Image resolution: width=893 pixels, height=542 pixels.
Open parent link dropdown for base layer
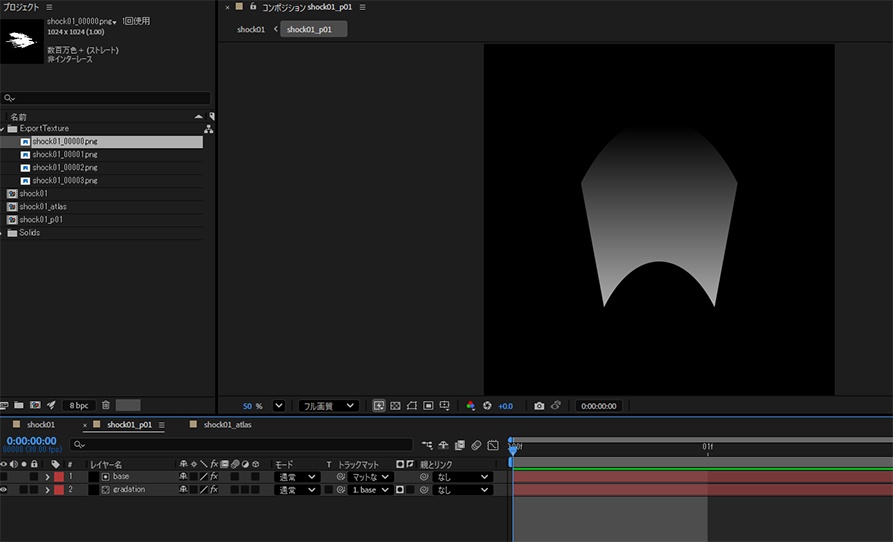point(462,477)
